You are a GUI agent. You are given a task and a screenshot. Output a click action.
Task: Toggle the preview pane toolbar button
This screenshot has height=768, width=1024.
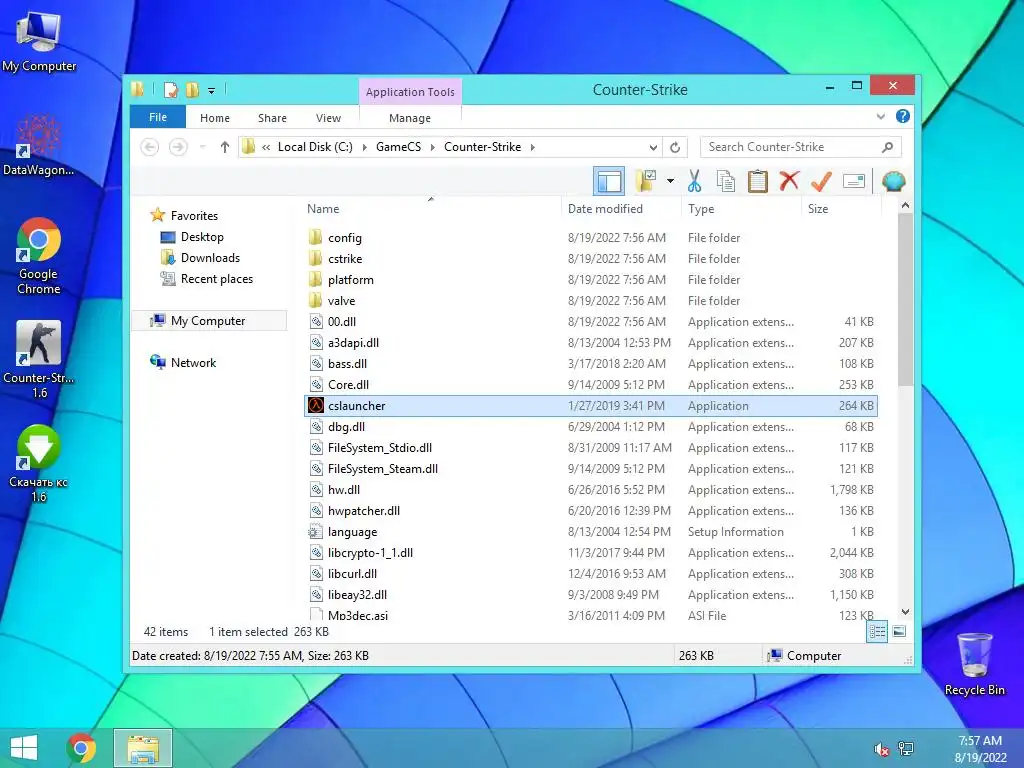click(609, 181)
